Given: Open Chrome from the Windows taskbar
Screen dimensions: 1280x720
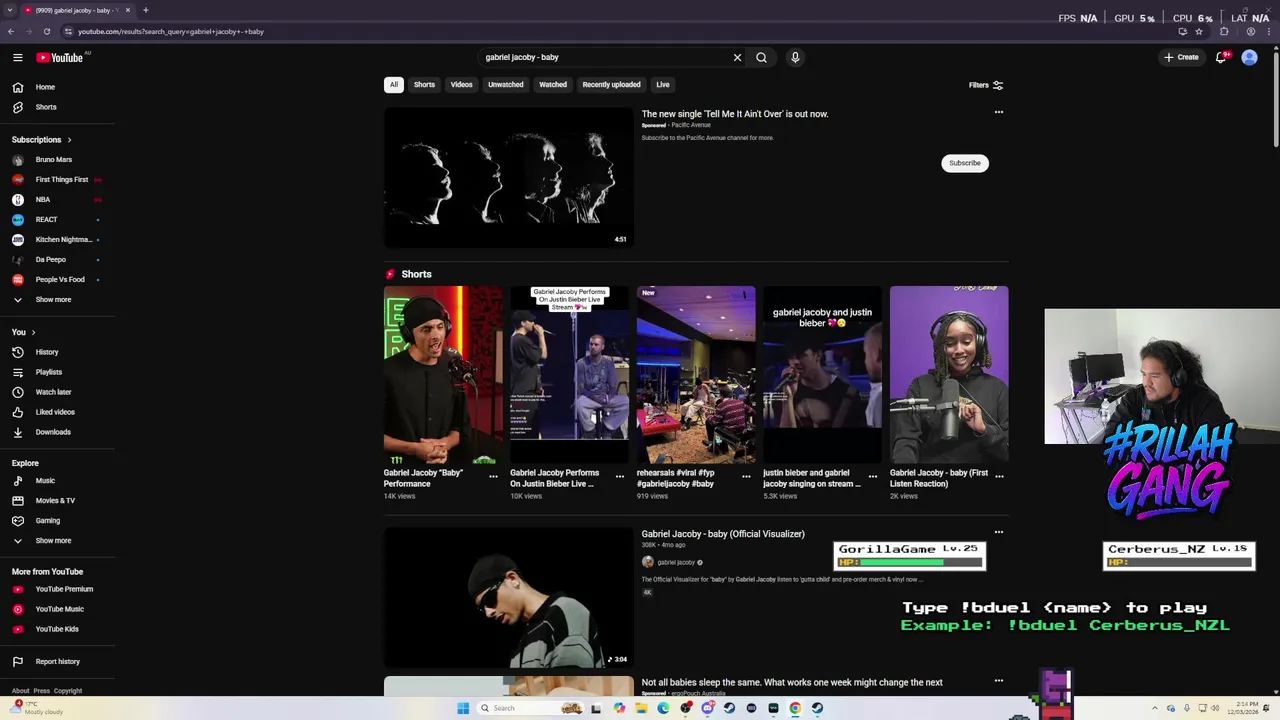Looking at the screenshot, I should pyautogui.click(x=795, y=708).
